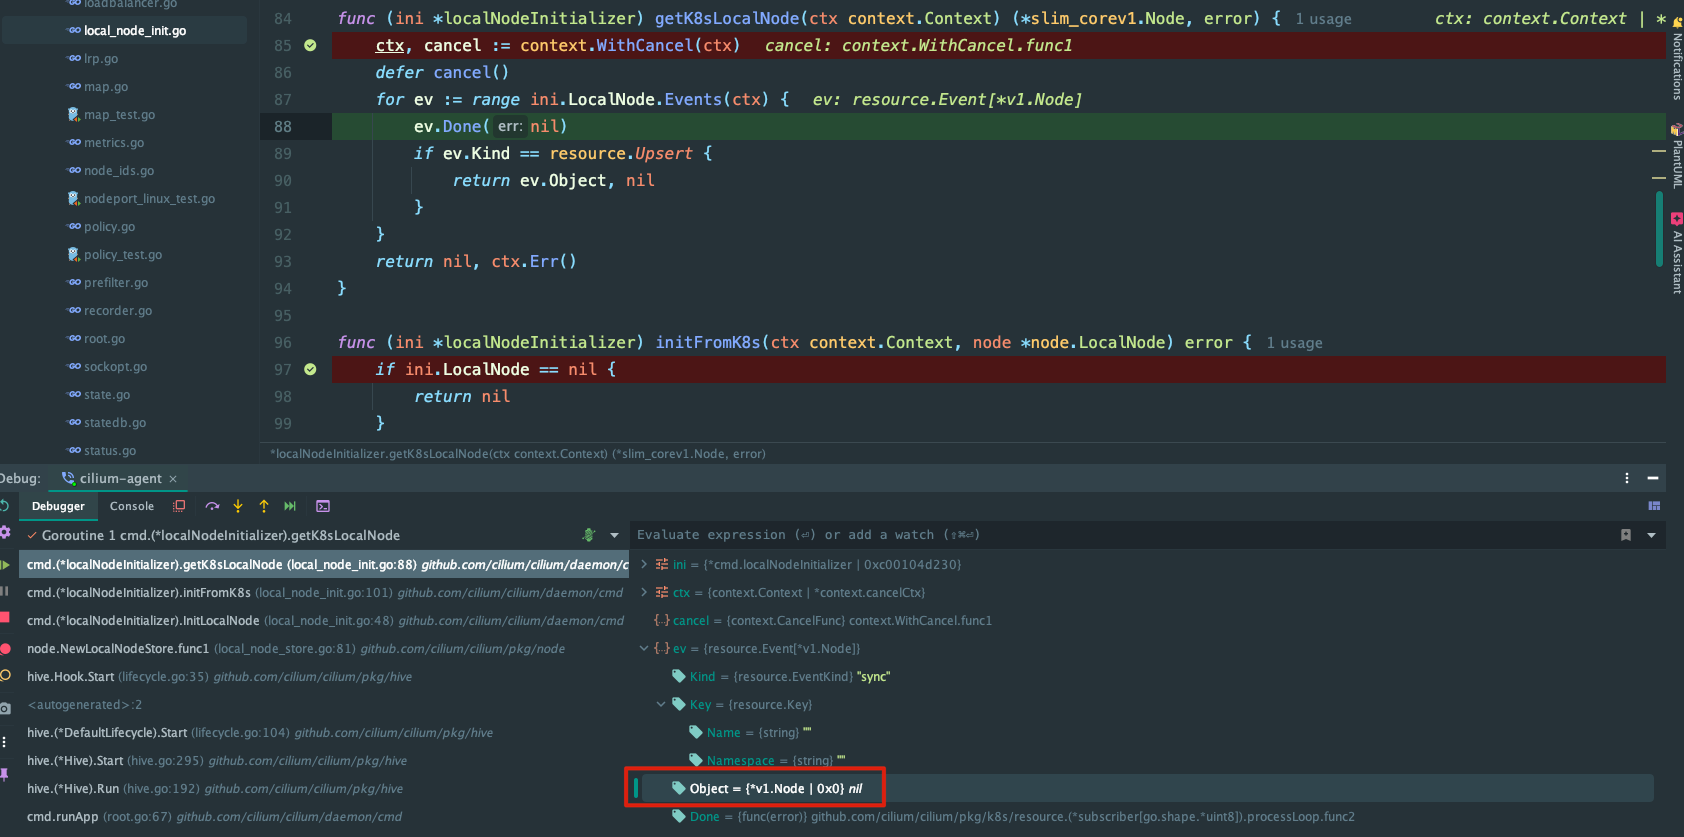The image size is (1684, 837).
Task: Toggle breakpoint on line 97
Action: pos(310,369)
